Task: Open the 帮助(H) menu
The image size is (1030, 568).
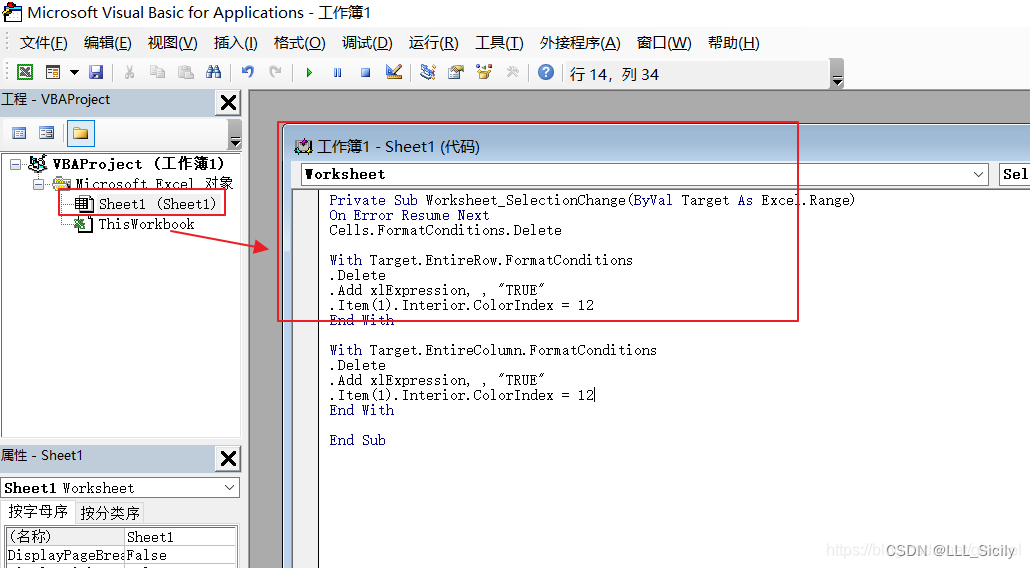Action: [734, 43]
